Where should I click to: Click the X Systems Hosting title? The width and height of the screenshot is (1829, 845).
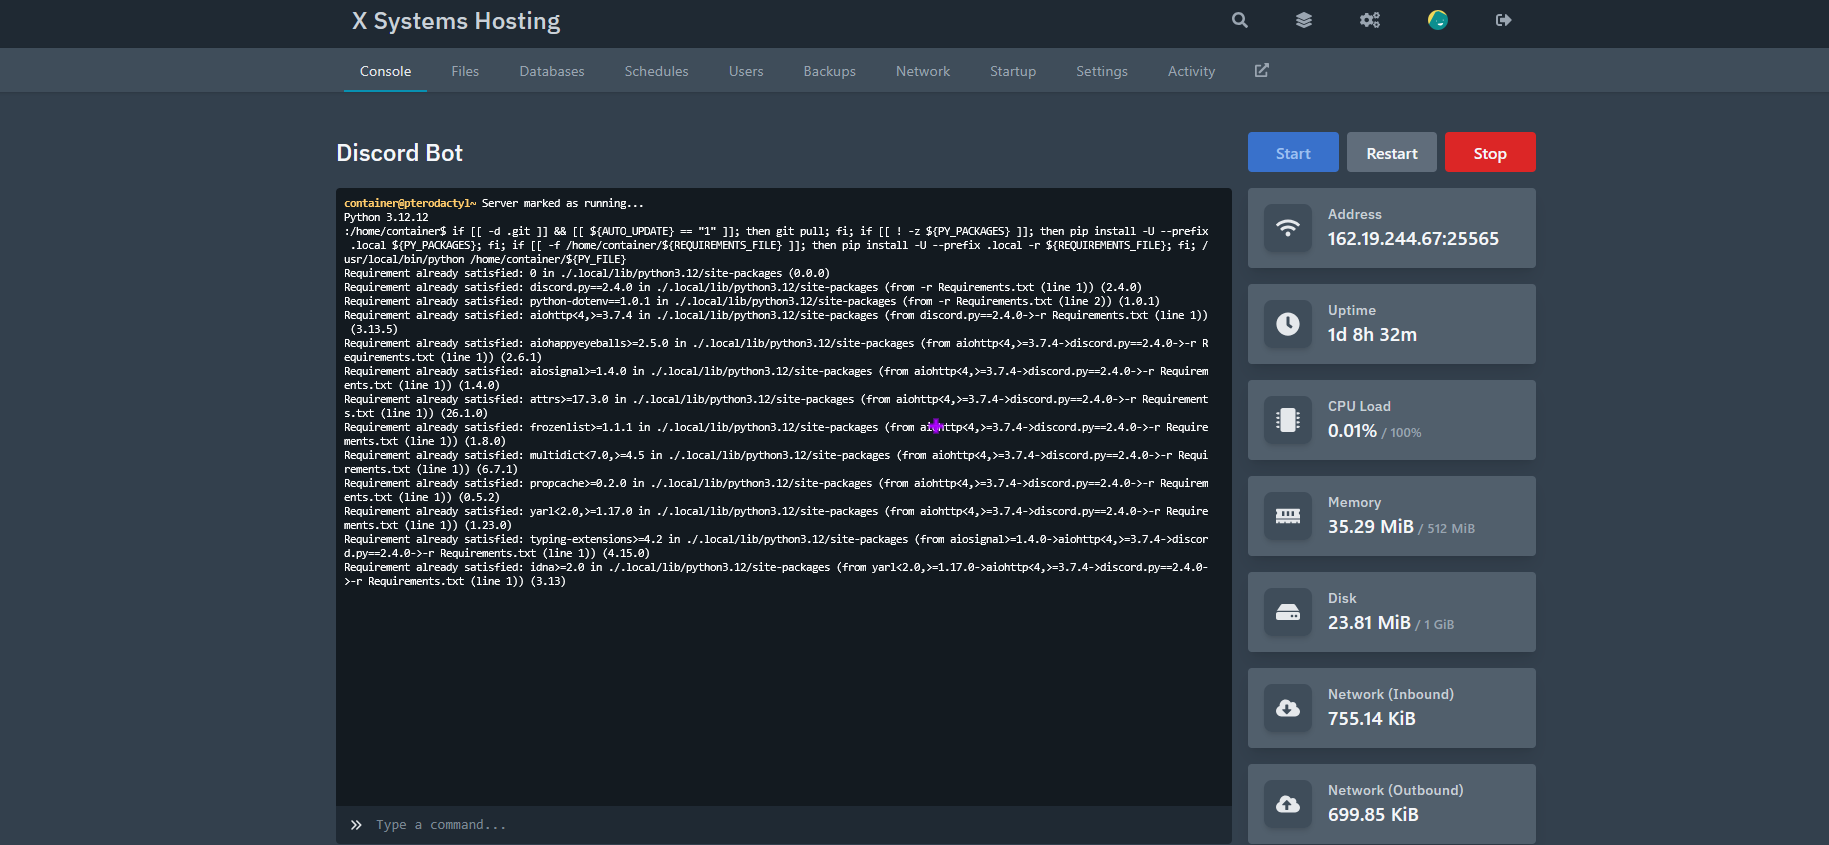456,21
